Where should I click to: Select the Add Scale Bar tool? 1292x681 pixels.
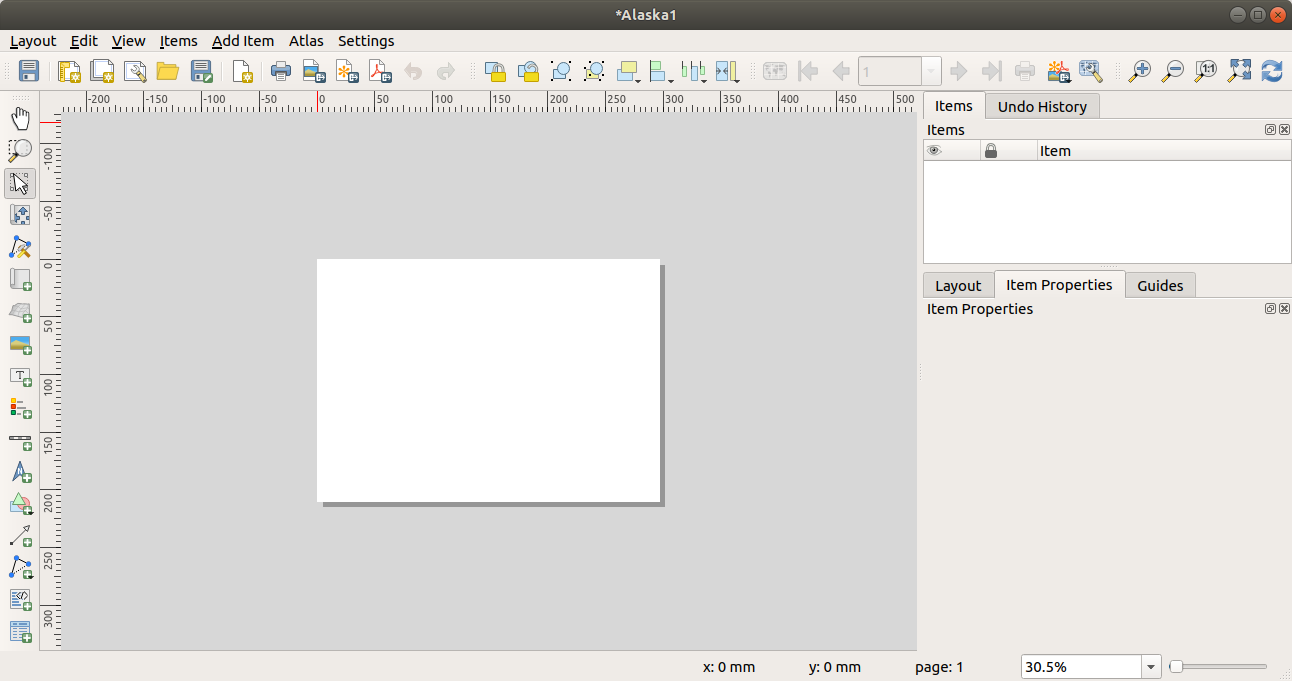pyautogui.click(x=20, y=440)
